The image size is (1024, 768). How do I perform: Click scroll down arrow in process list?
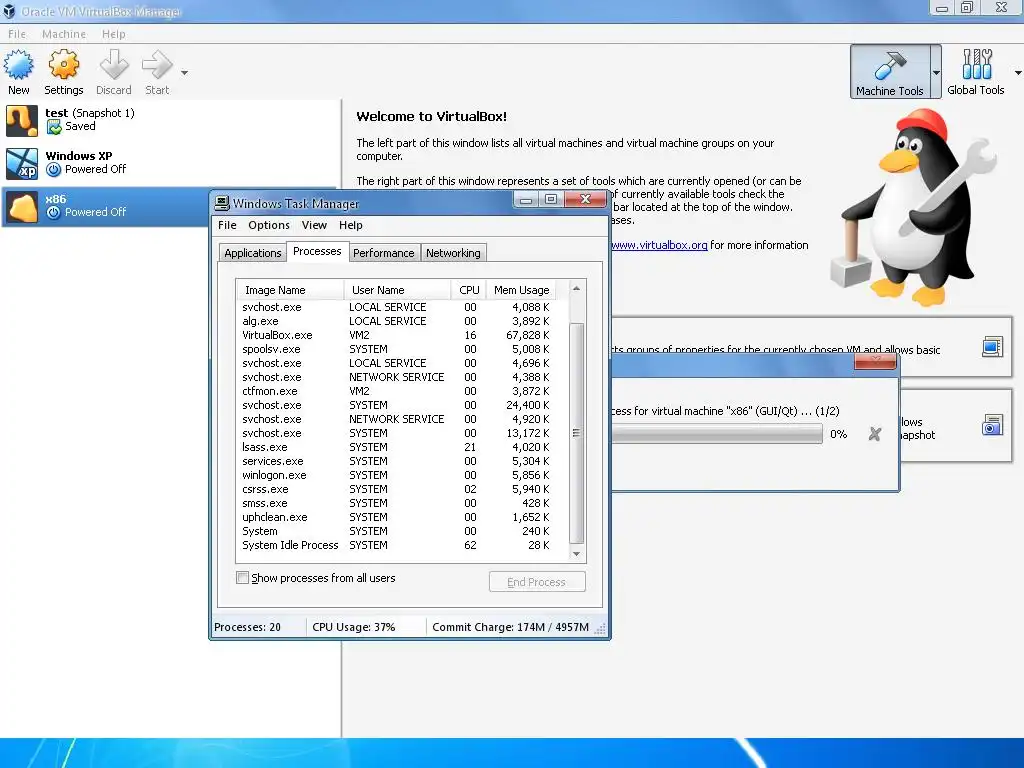click(x=576, y=554)
